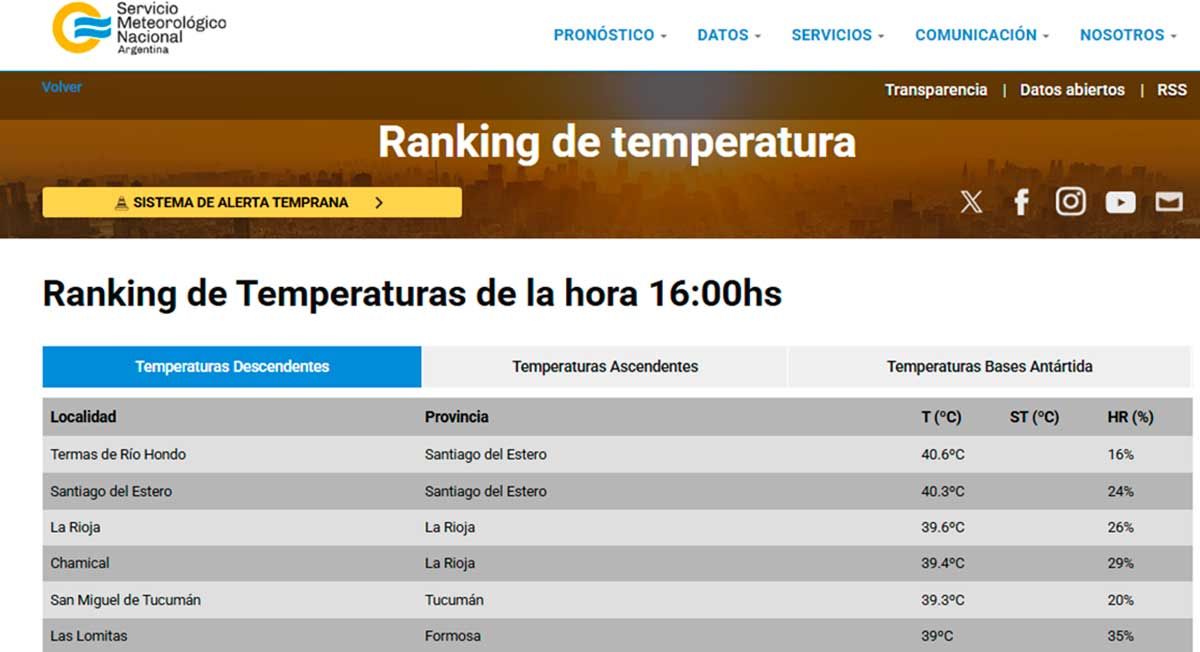This screenshot has height=652, width=1200.
Task: Select the Temperaturas Descendentes tab
Action: [x=232, y=367]
